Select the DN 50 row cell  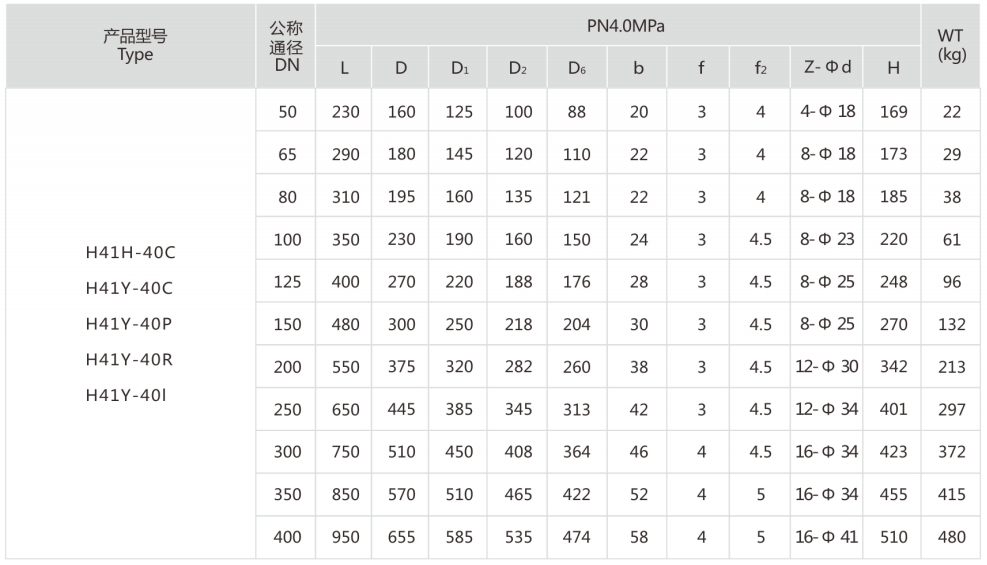(286, 111)
